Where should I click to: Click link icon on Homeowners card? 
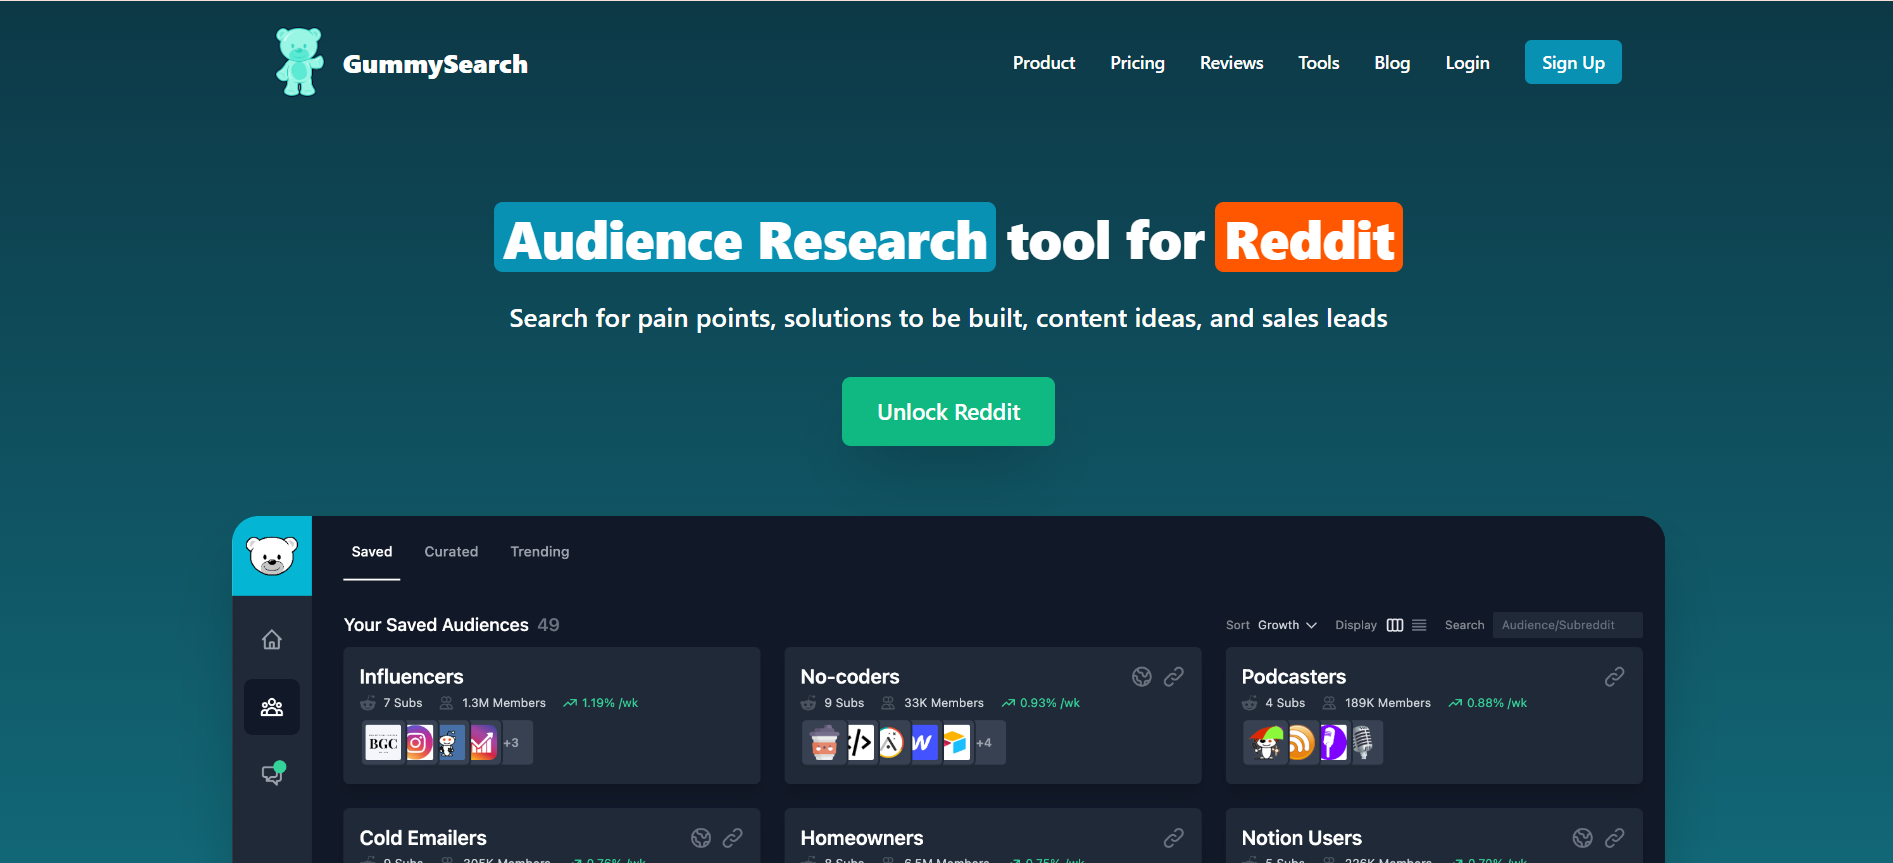1174,838
